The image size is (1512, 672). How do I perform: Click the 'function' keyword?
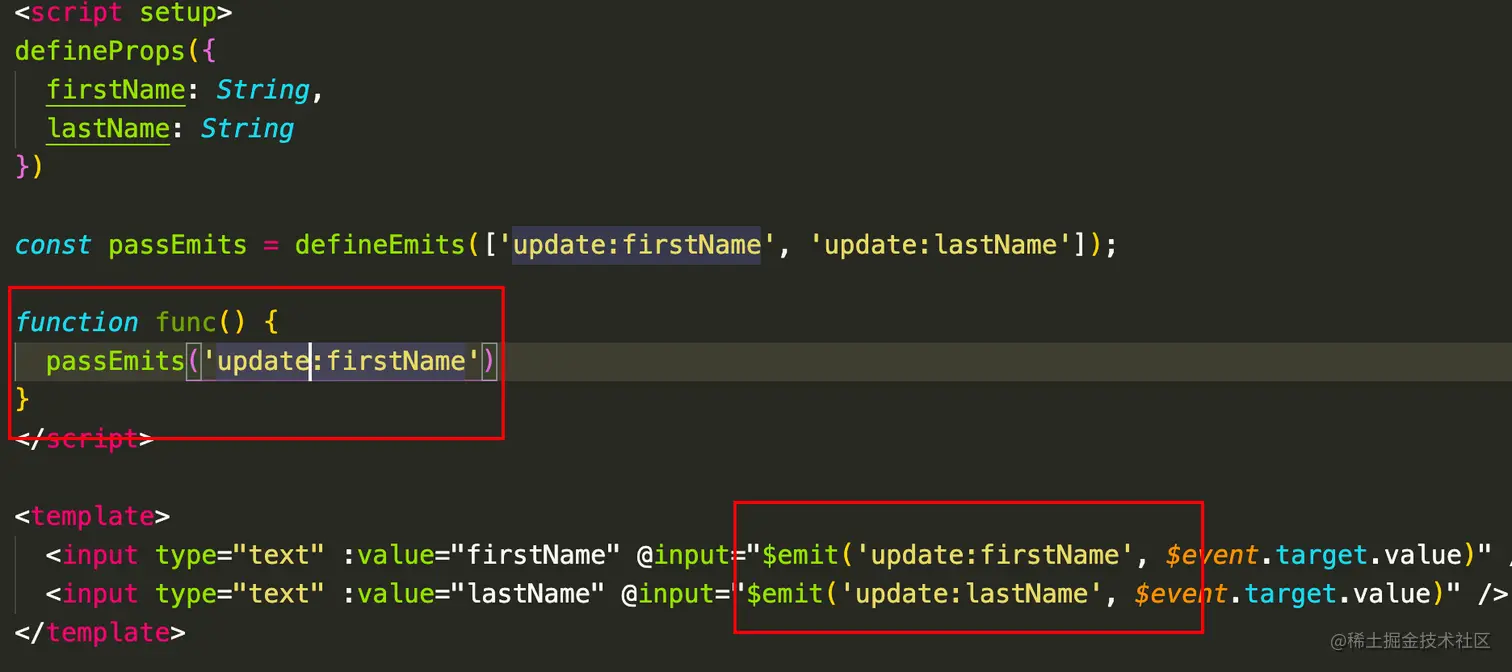coord(77,322)
